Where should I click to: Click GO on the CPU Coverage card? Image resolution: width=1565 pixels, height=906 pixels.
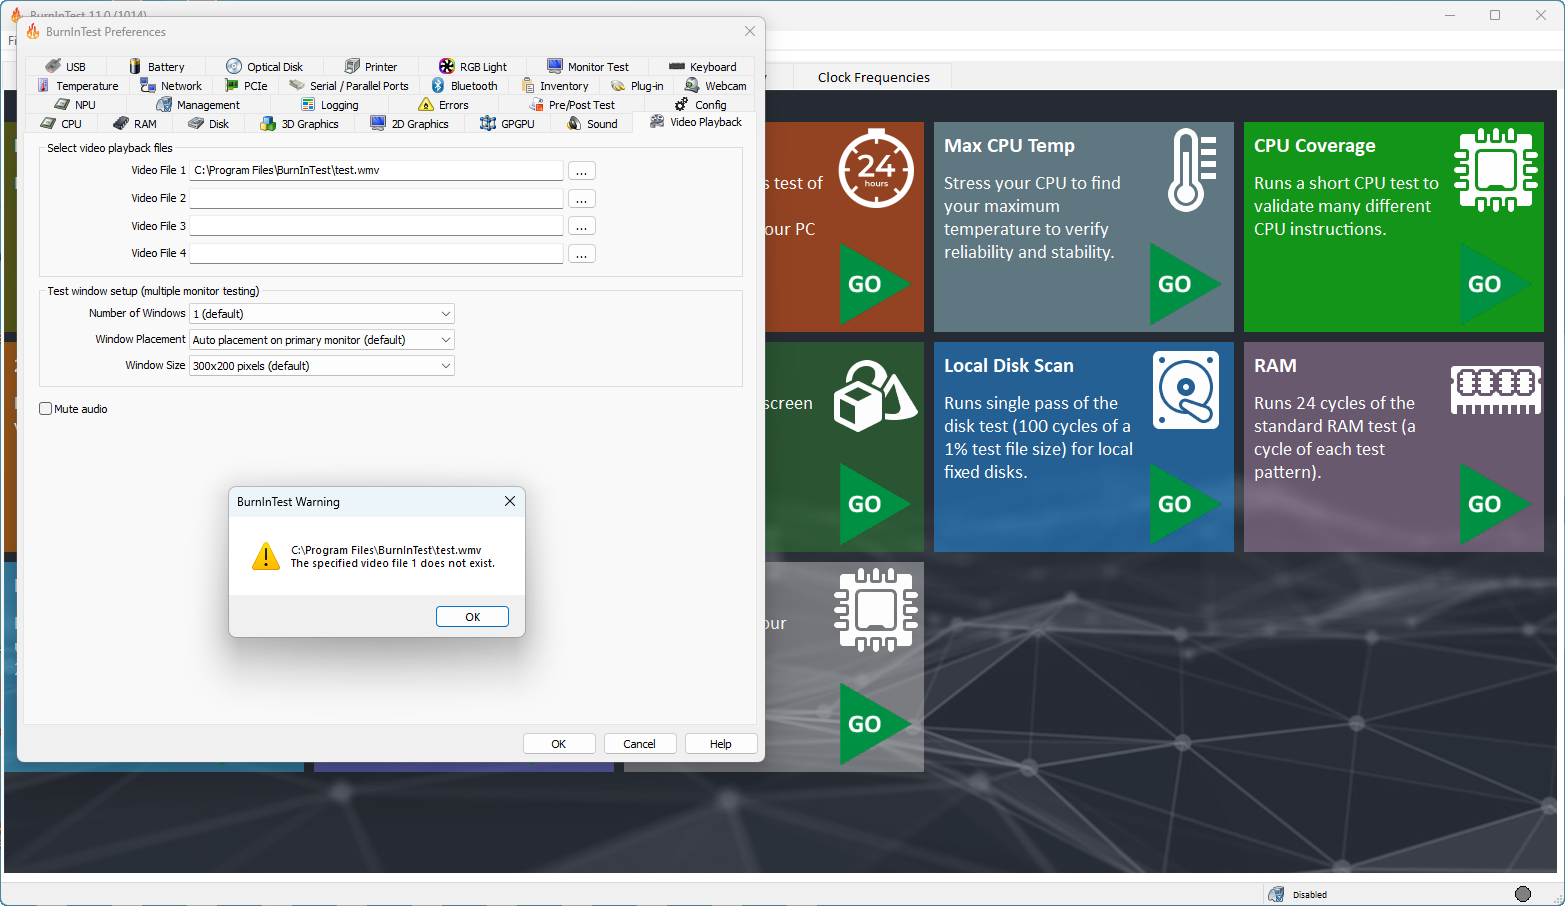[1495, 284]
